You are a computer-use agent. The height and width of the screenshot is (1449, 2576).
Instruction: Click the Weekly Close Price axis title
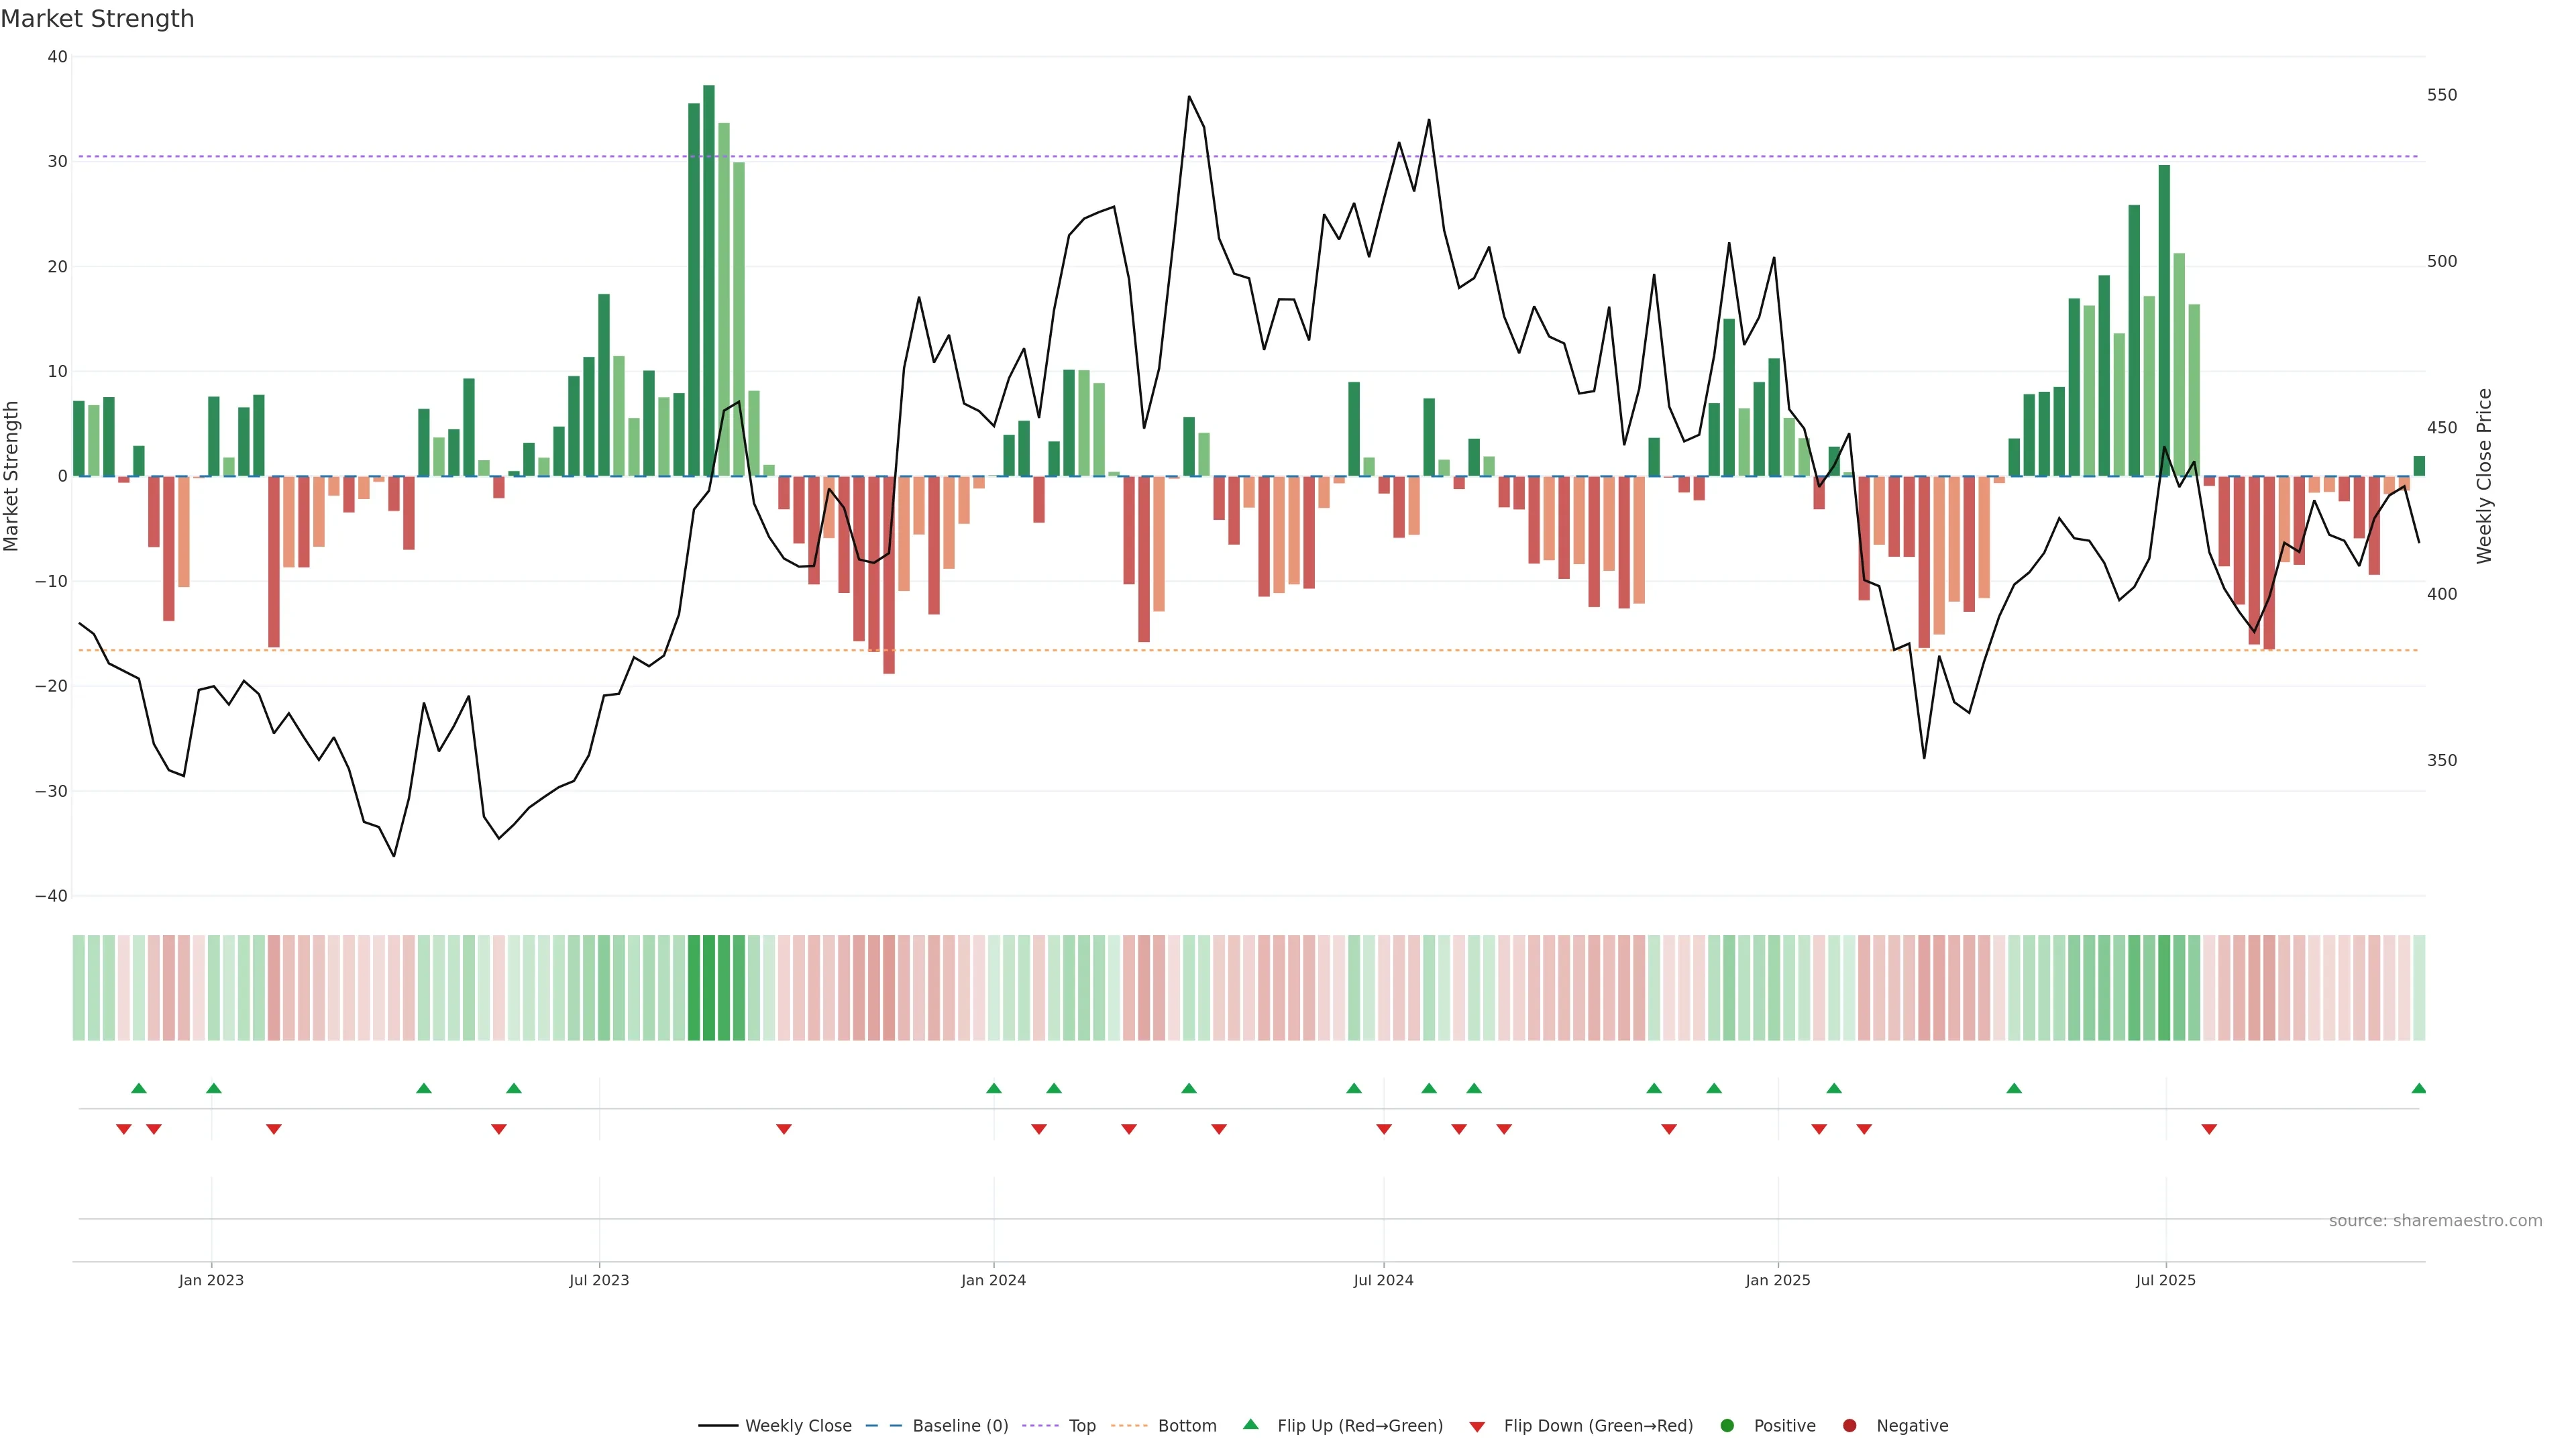pos(2485,476)
